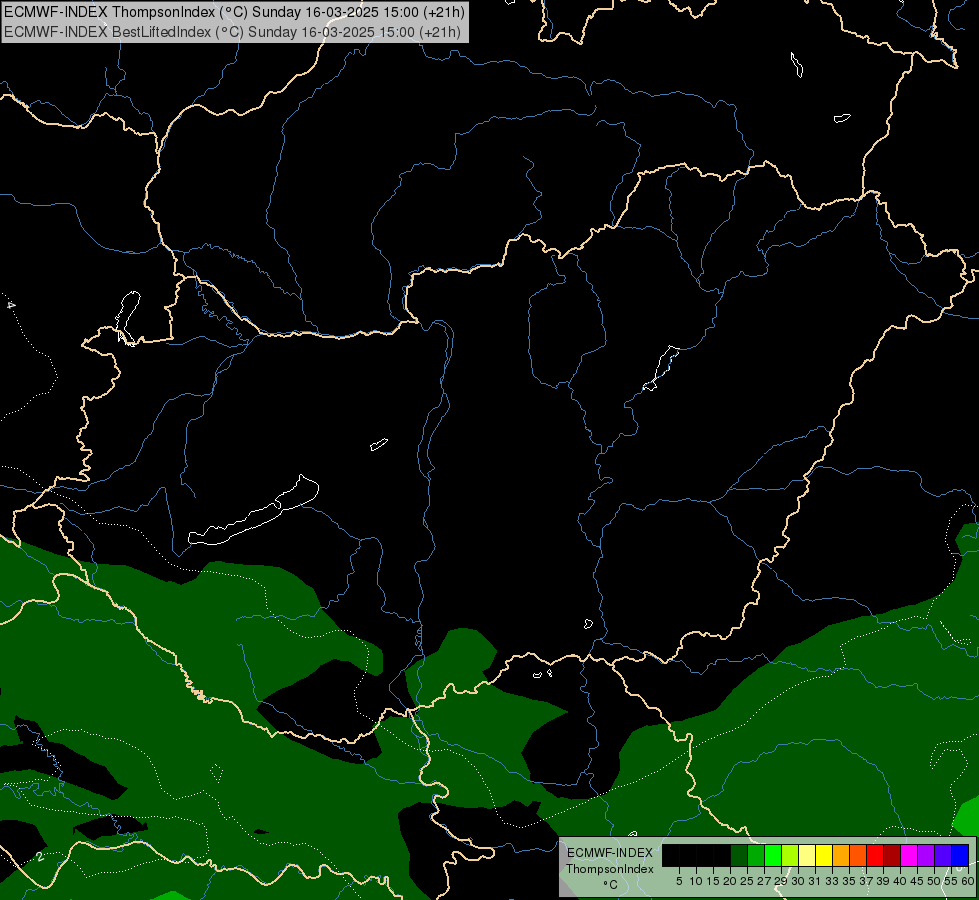Select the yellow 31–33 legend swatch
Viewport: 979px width, 900px height.
click(824, 855)
